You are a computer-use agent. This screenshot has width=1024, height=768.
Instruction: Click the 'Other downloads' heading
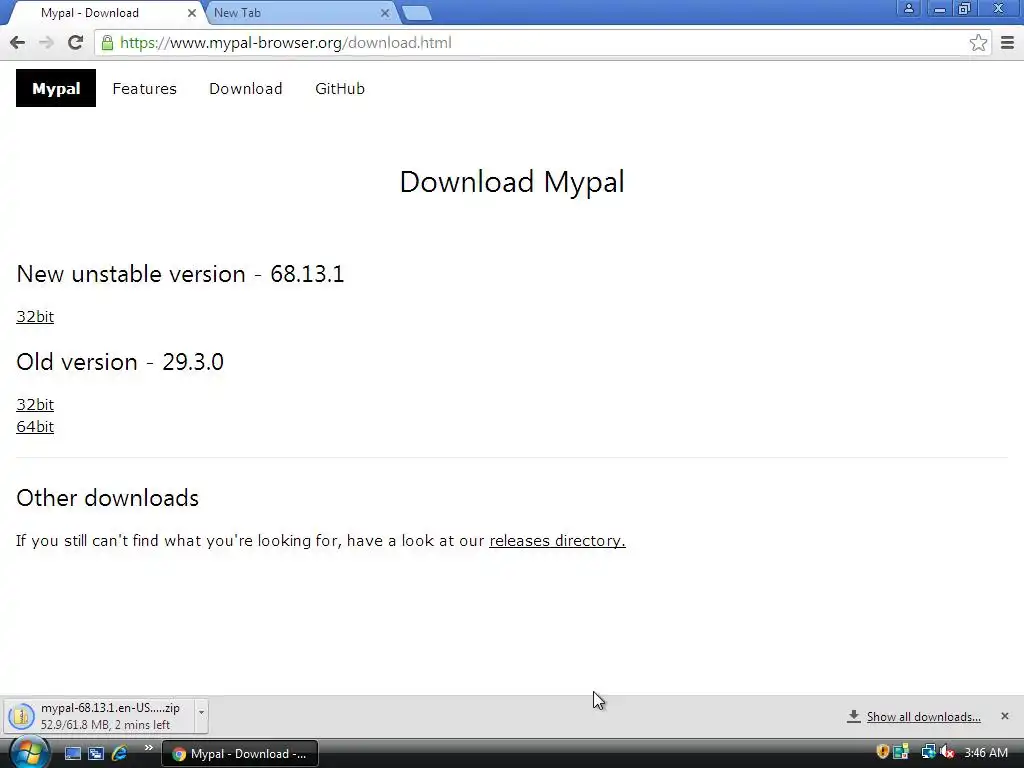click(x=108, y=498)
